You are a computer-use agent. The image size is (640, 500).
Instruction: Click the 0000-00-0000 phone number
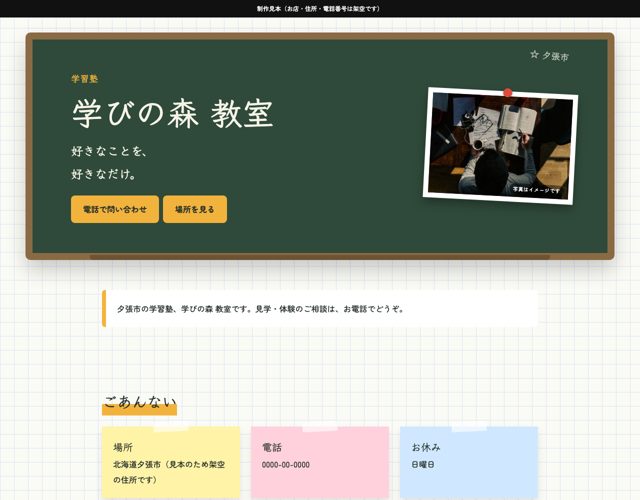pos(286,465)
